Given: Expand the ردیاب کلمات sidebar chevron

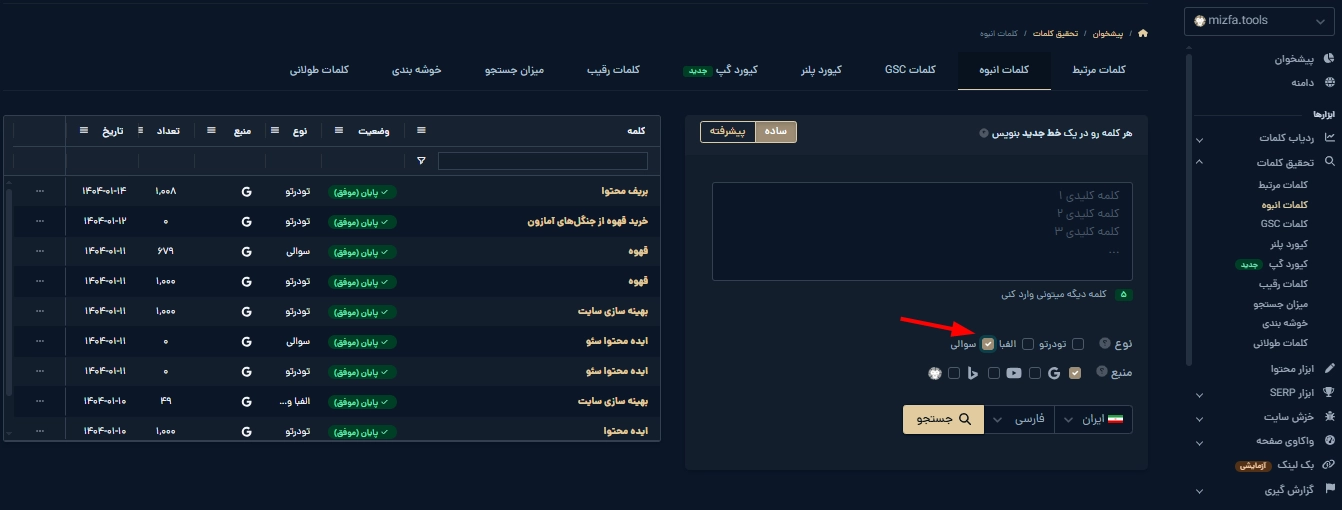Looking at the screenshot, I should click(x=1200, y=138).
